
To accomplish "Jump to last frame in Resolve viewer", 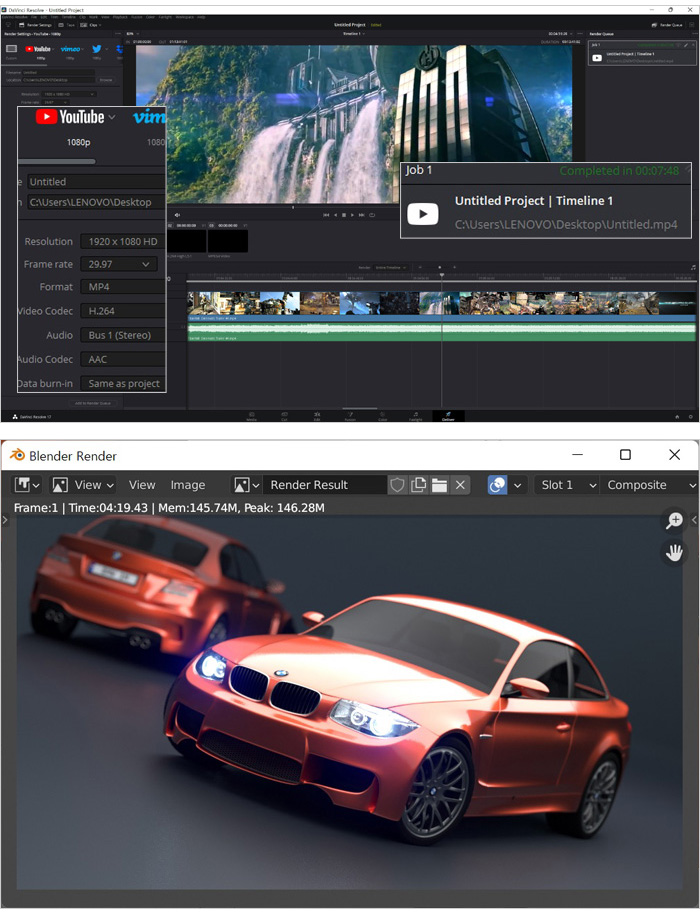I will pyautogui.click(x=362, y=215).
